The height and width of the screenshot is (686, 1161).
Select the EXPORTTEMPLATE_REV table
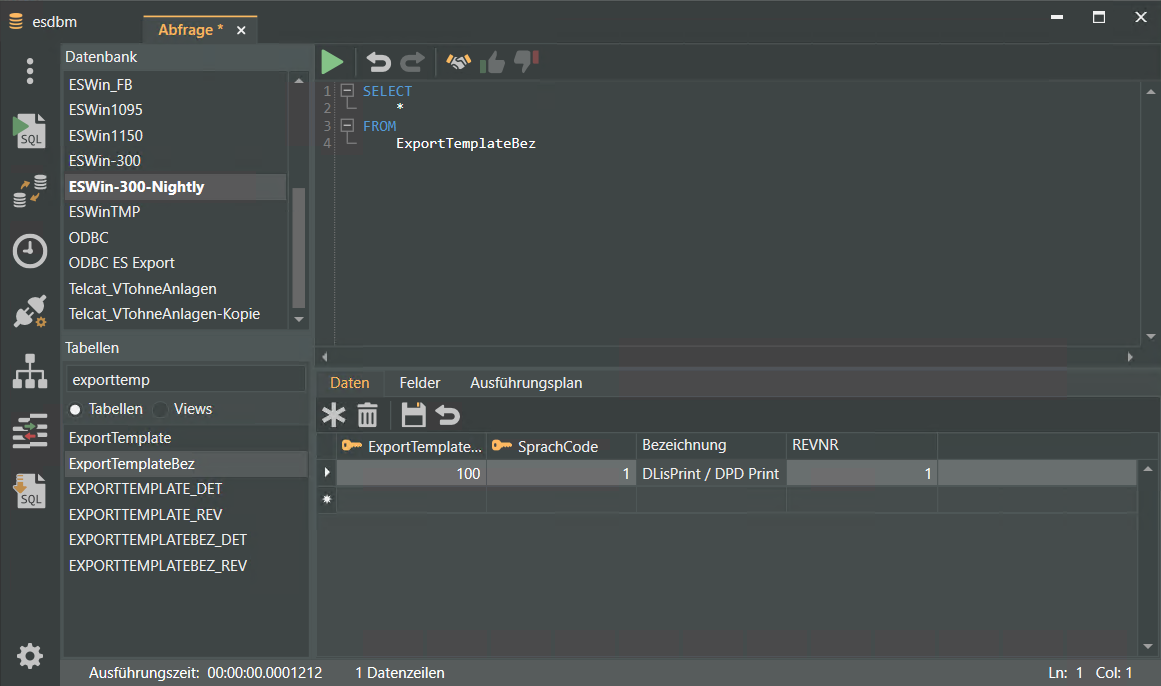[x=146, y=515]
